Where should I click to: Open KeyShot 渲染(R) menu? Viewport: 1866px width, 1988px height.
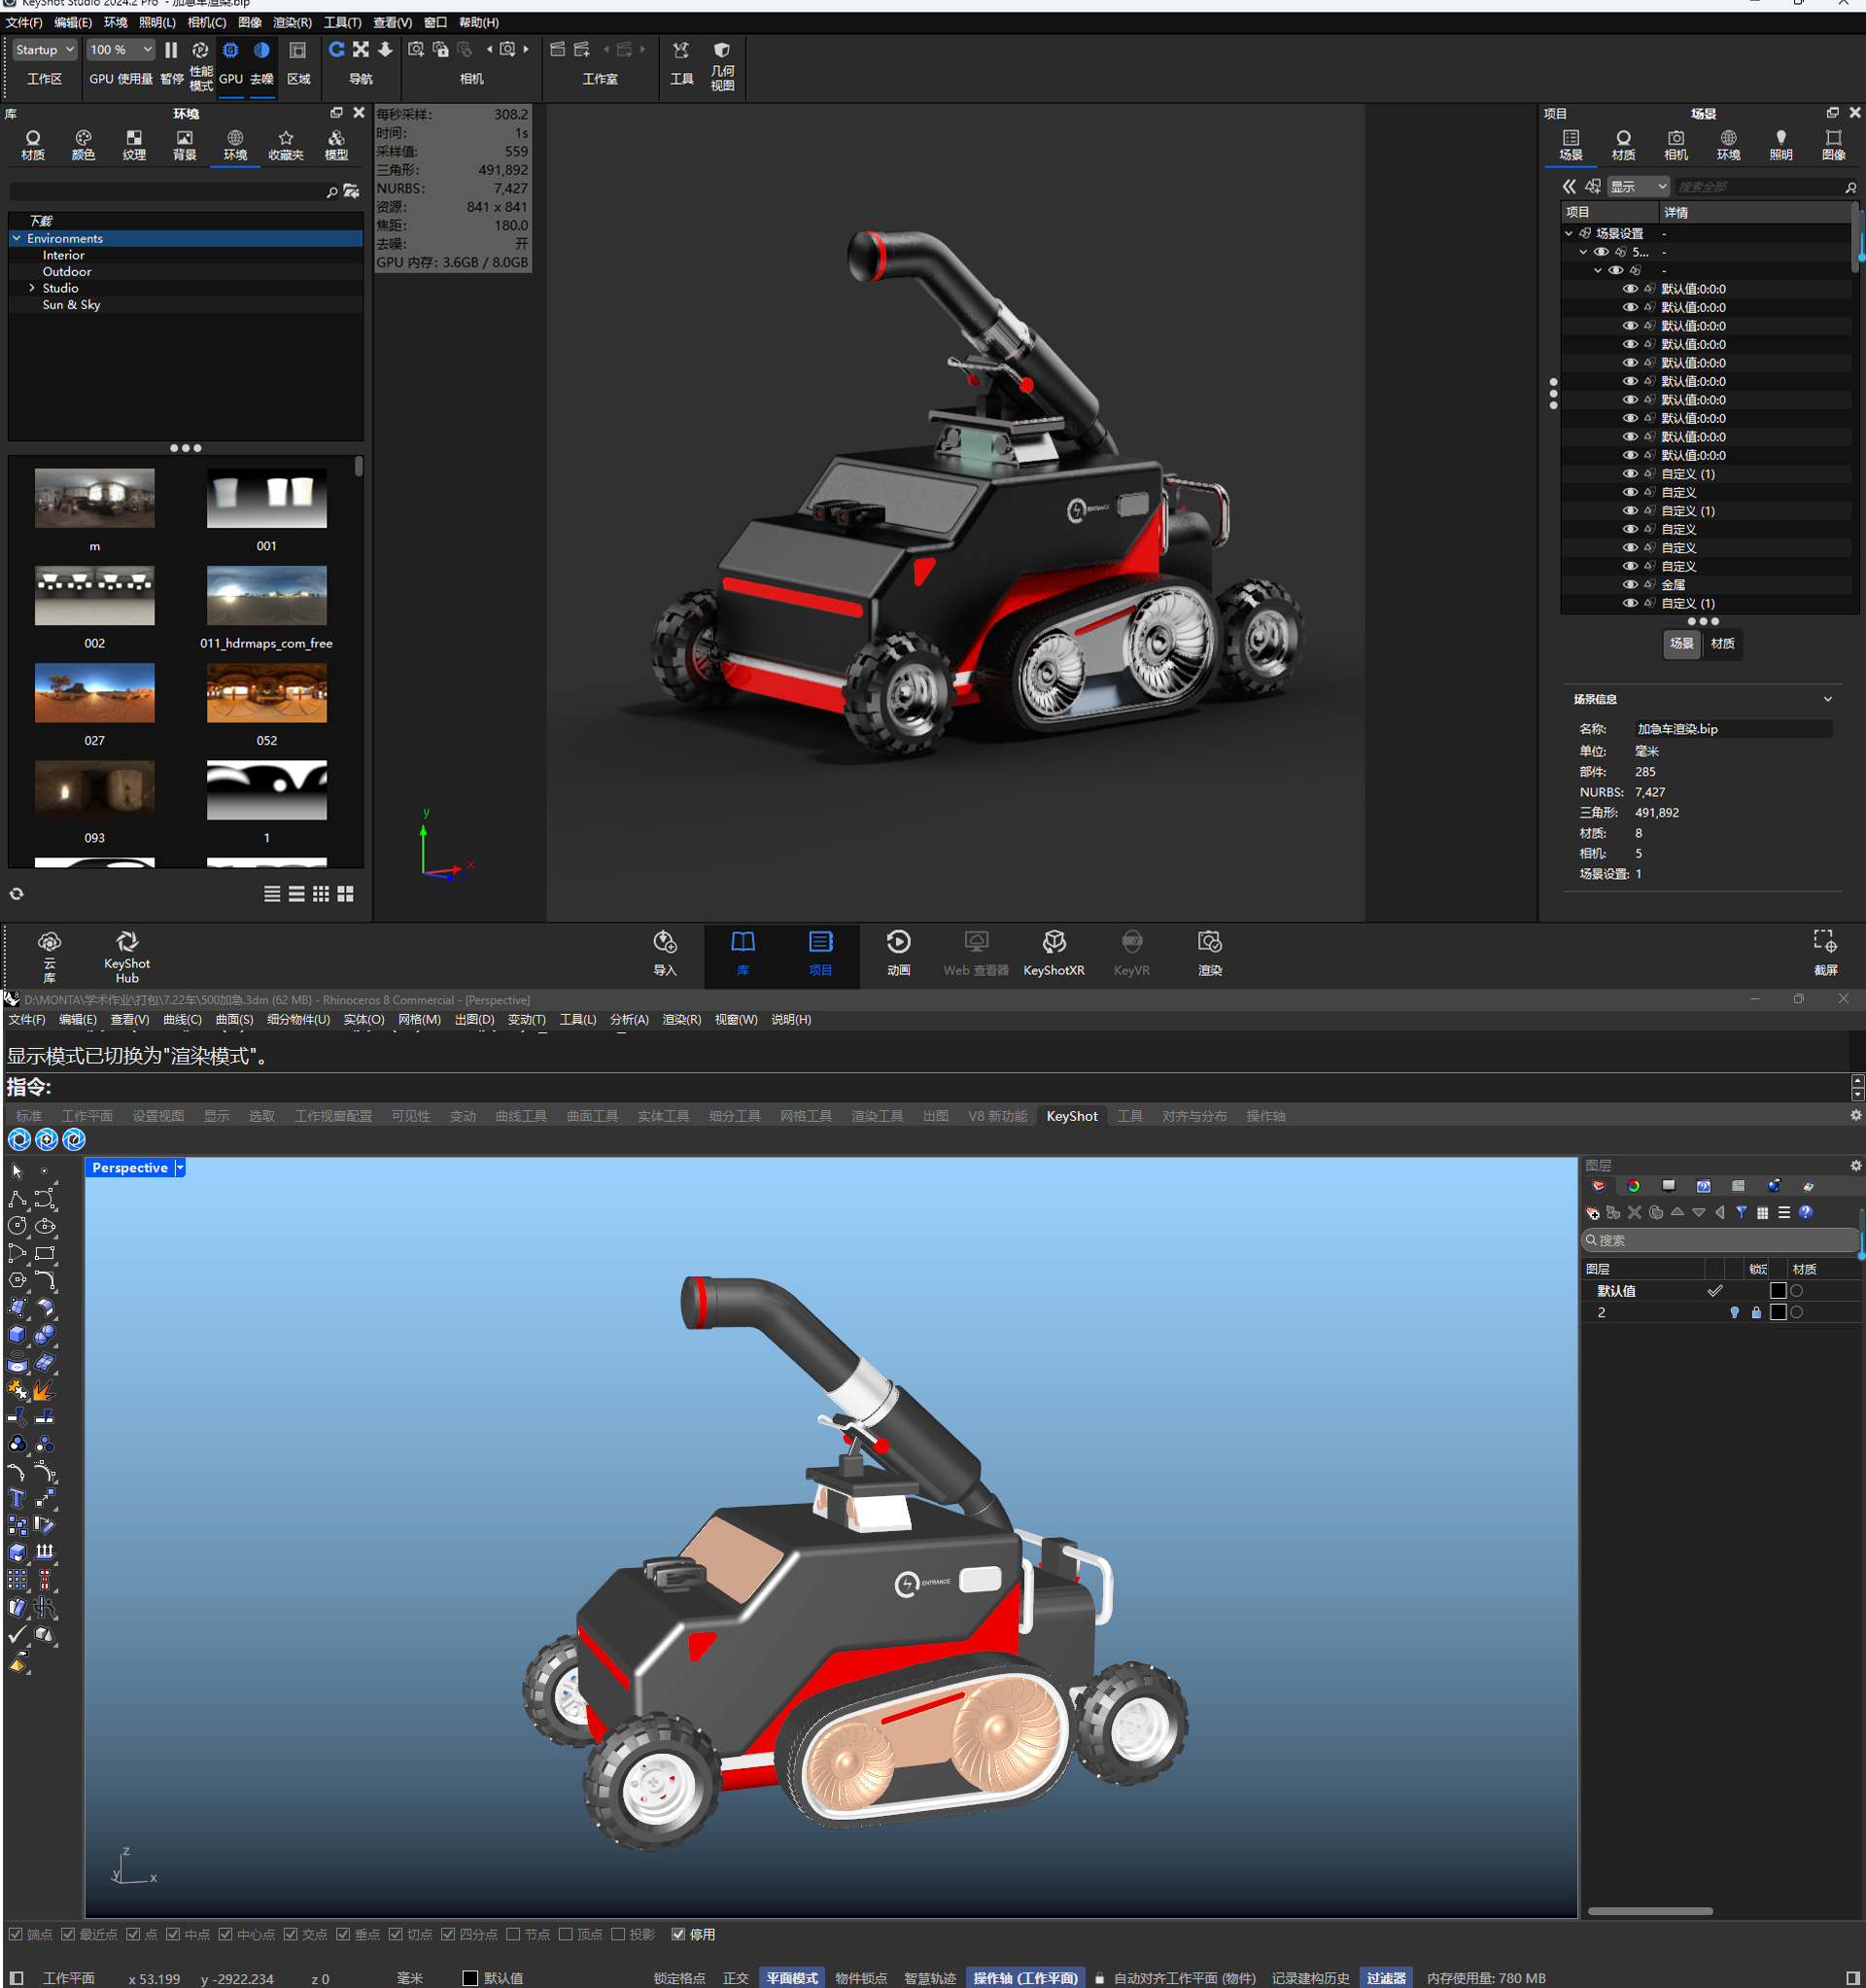click(x=292, y=22)
